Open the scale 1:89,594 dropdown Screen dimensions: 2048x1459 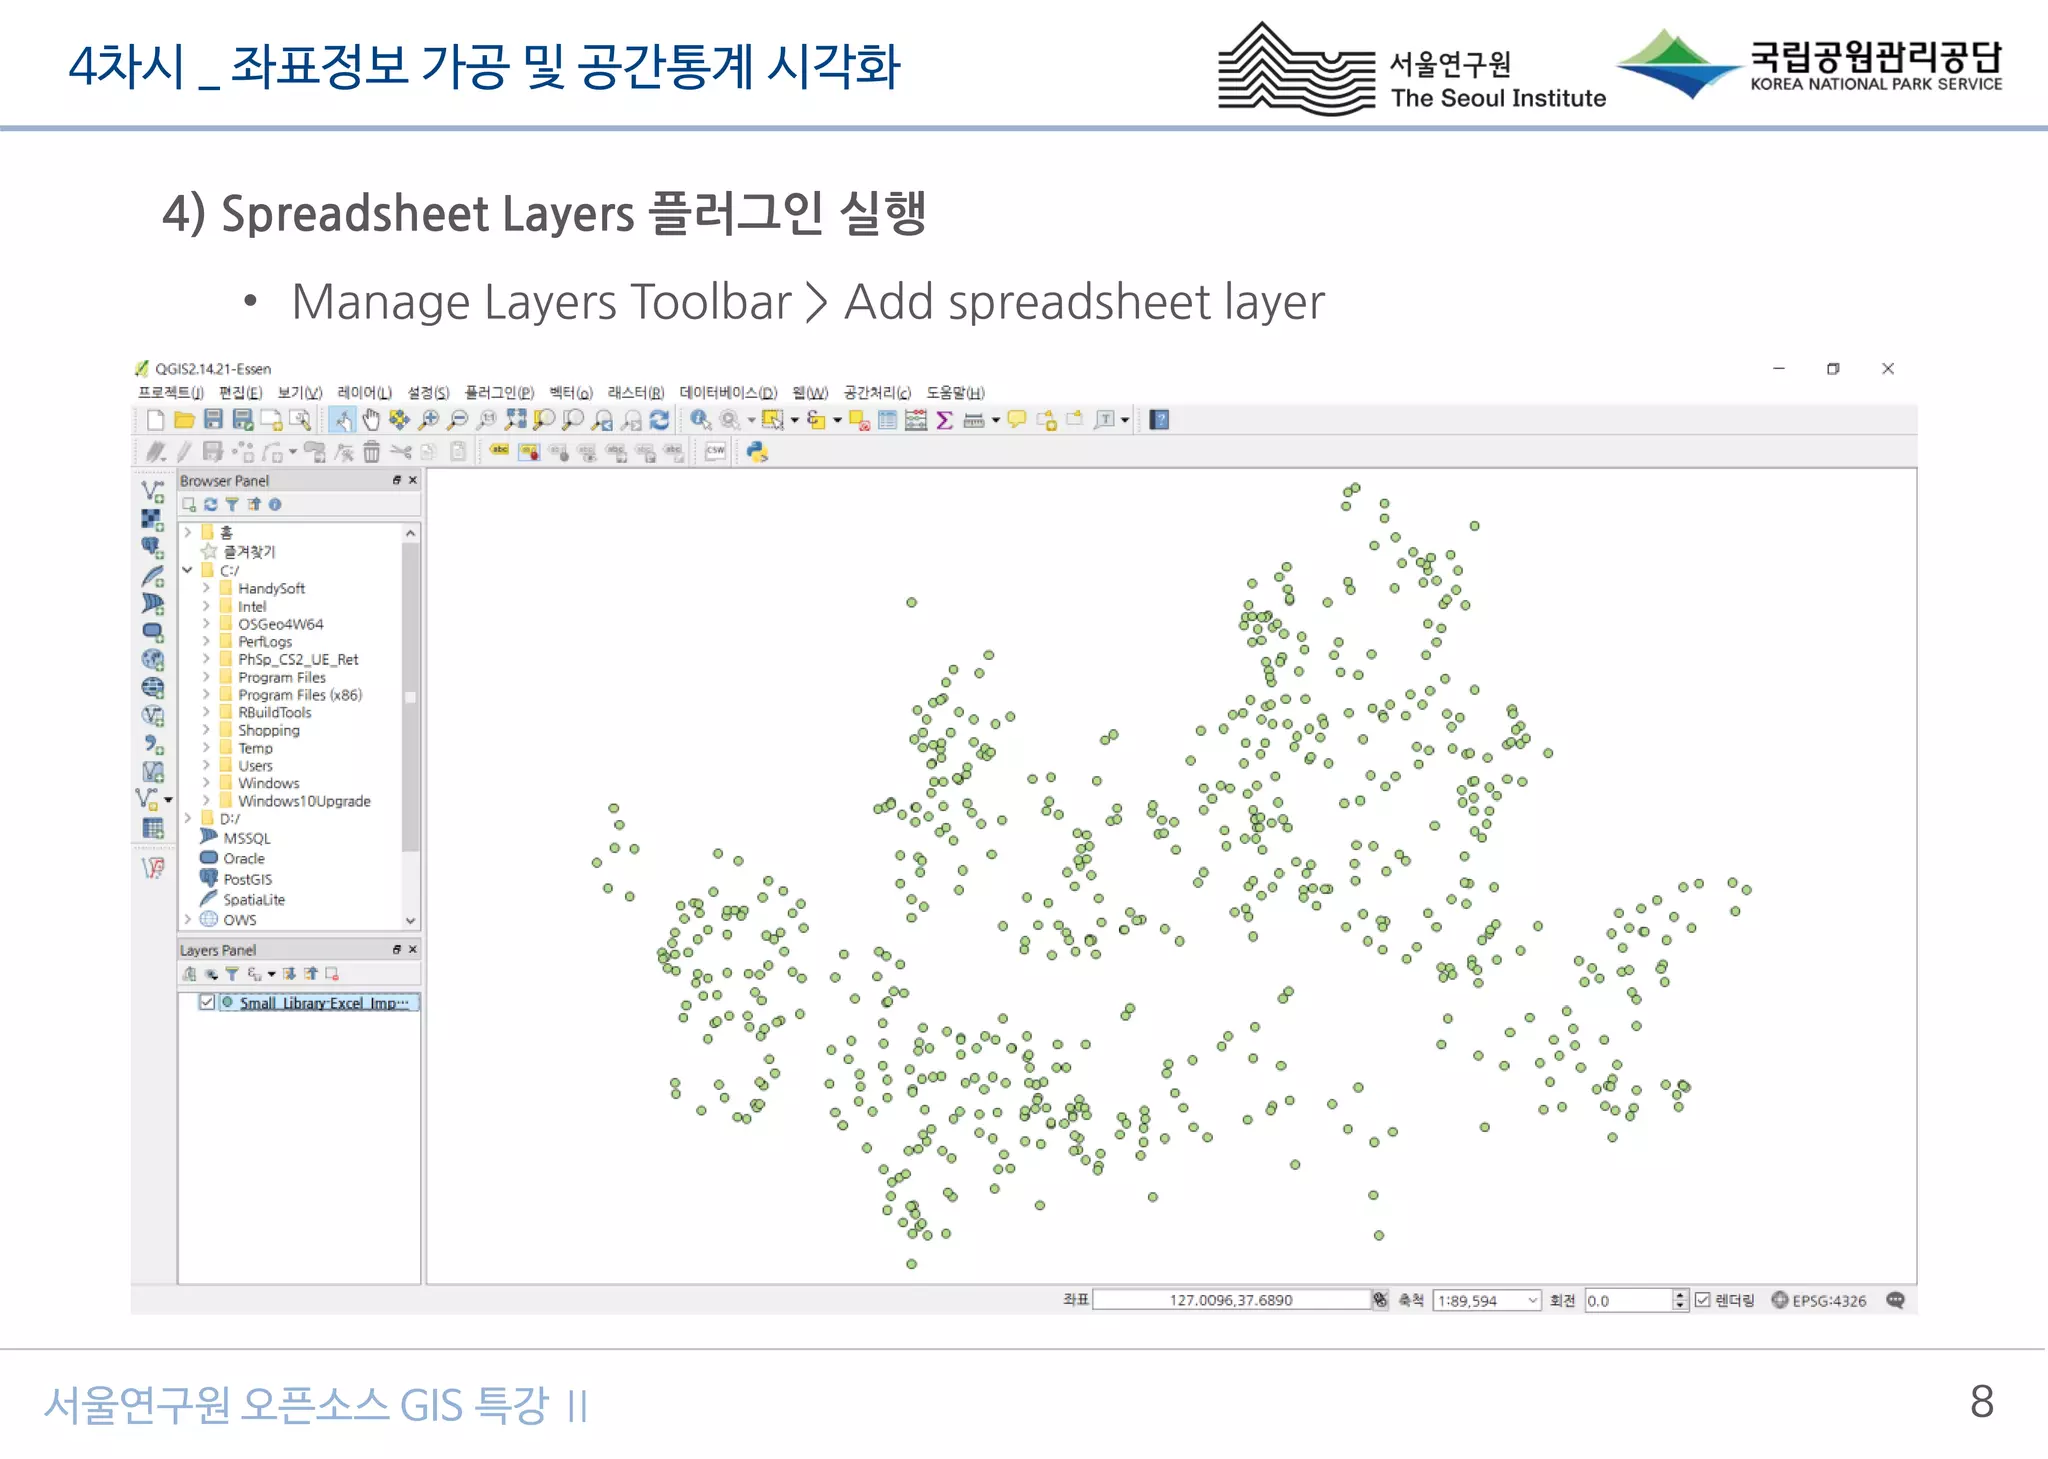point(1532,1300)
